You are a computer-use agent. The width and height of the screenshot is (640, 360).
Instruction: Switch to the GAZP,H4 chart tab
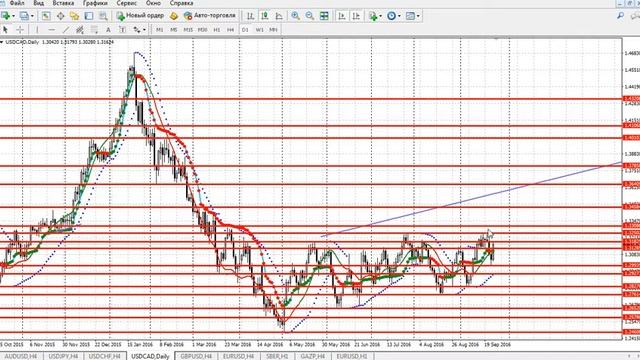click(313, 356)
